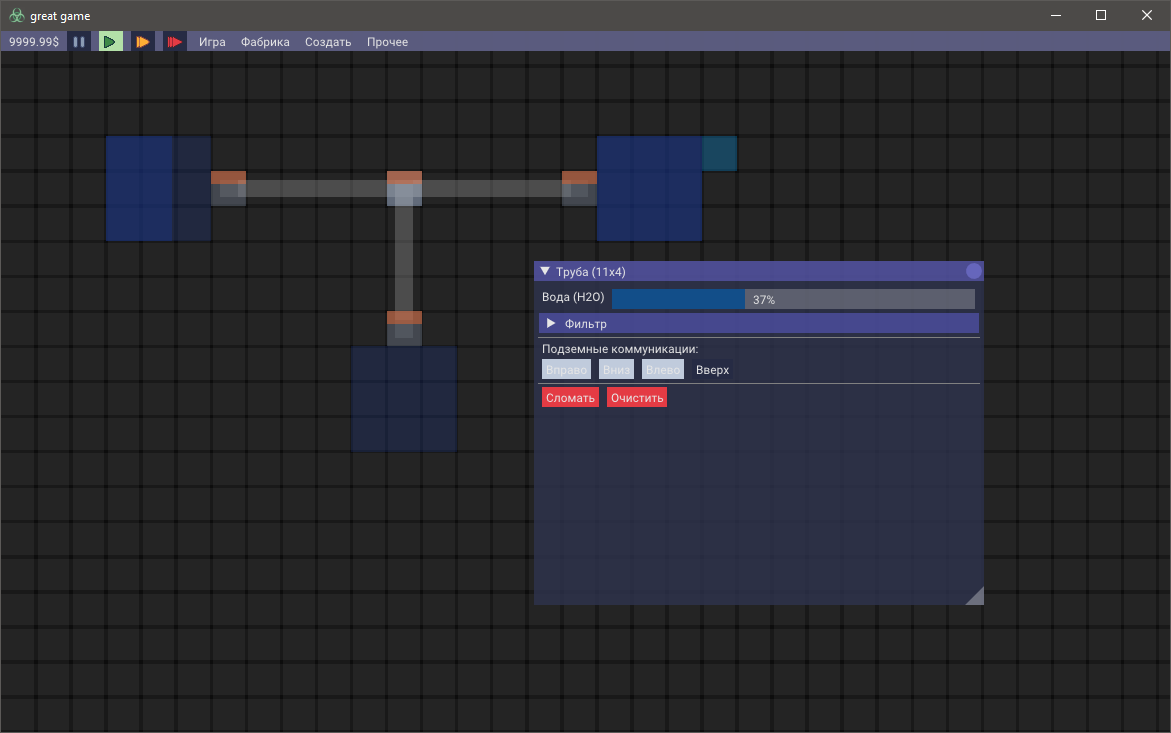The height and width of the screenshot is (733, 1171).
Task: Select the dark blue building below the pipe
Action: [404, 399]
